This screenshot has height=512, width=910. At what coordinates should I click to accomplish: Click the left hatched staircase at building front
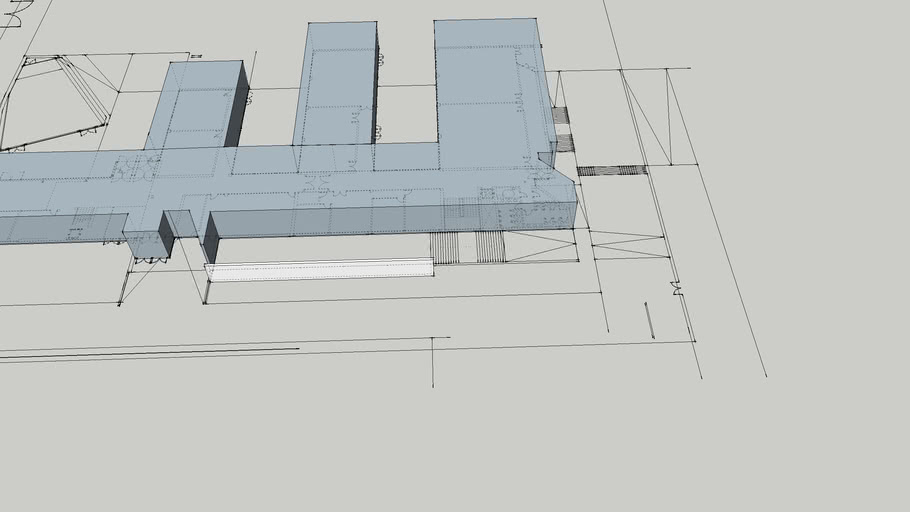click(x=444, y=247)
